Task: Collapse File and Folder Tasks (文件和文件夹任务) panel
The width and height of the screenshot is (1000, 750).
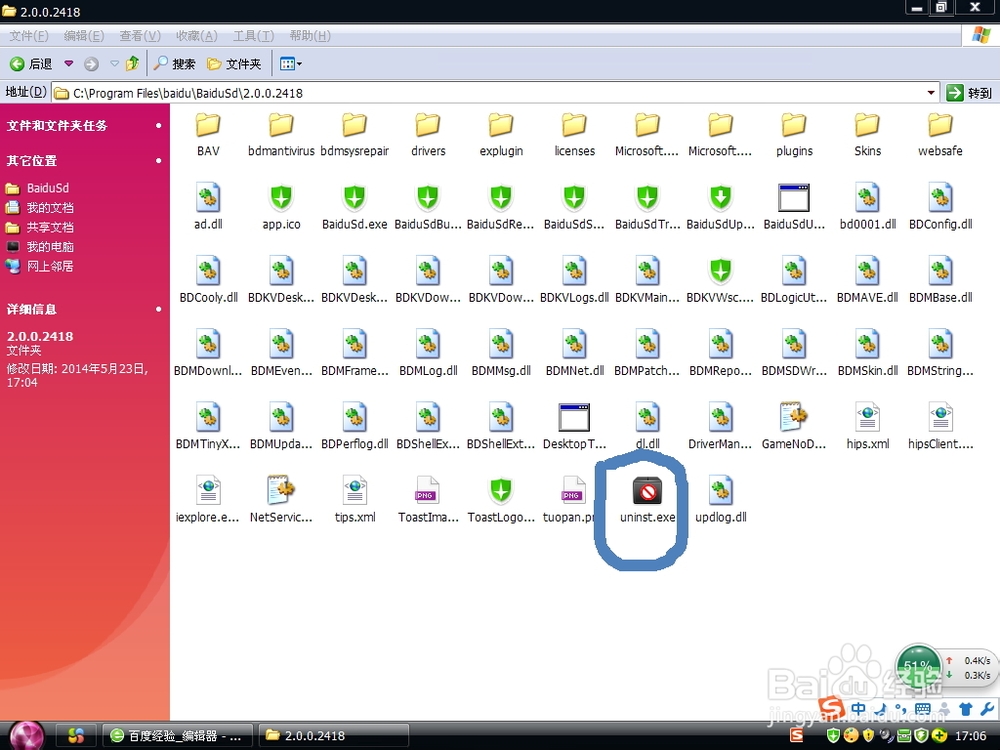Action: click(x=158, y=126)
